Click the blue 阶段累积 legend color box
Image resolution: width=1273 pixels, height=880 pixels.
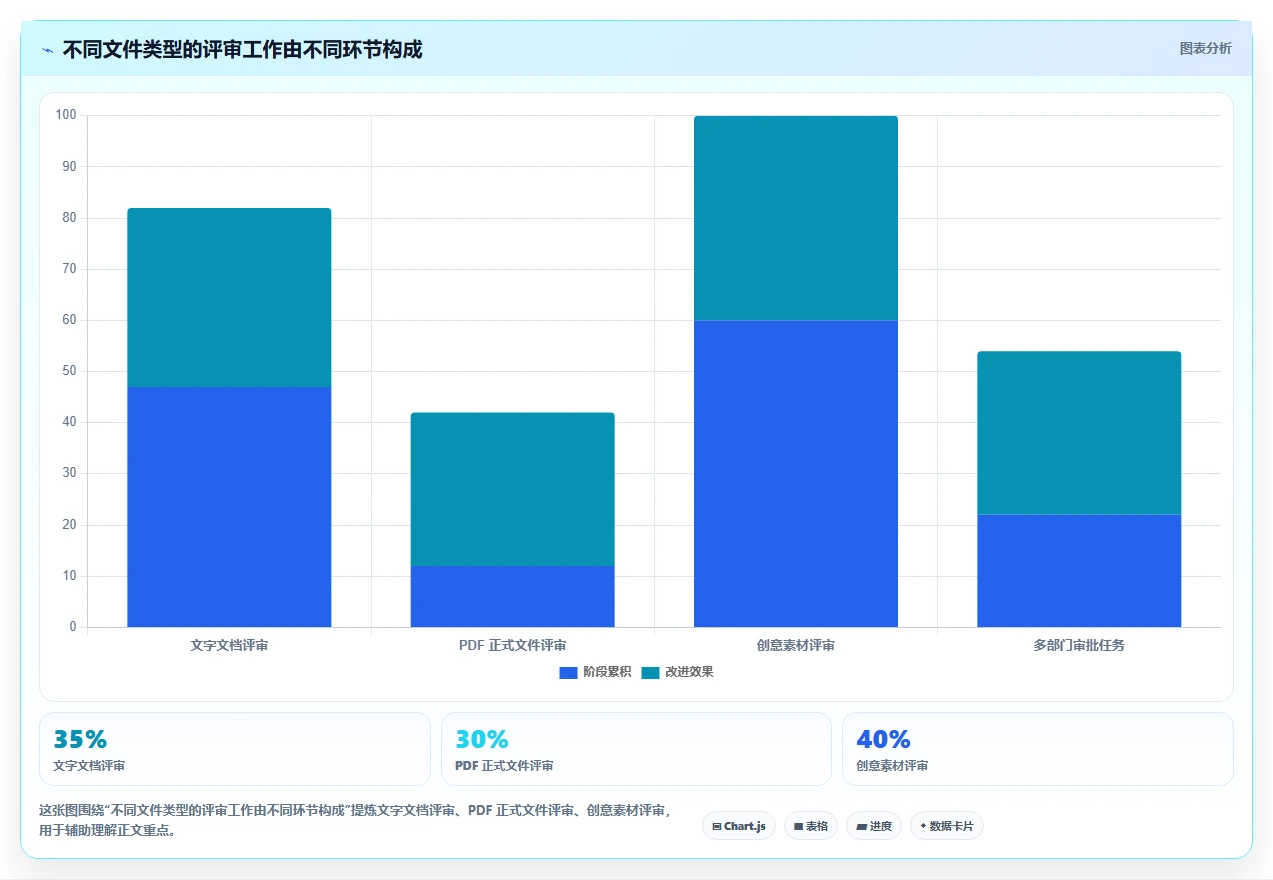(x=568, y=672)
